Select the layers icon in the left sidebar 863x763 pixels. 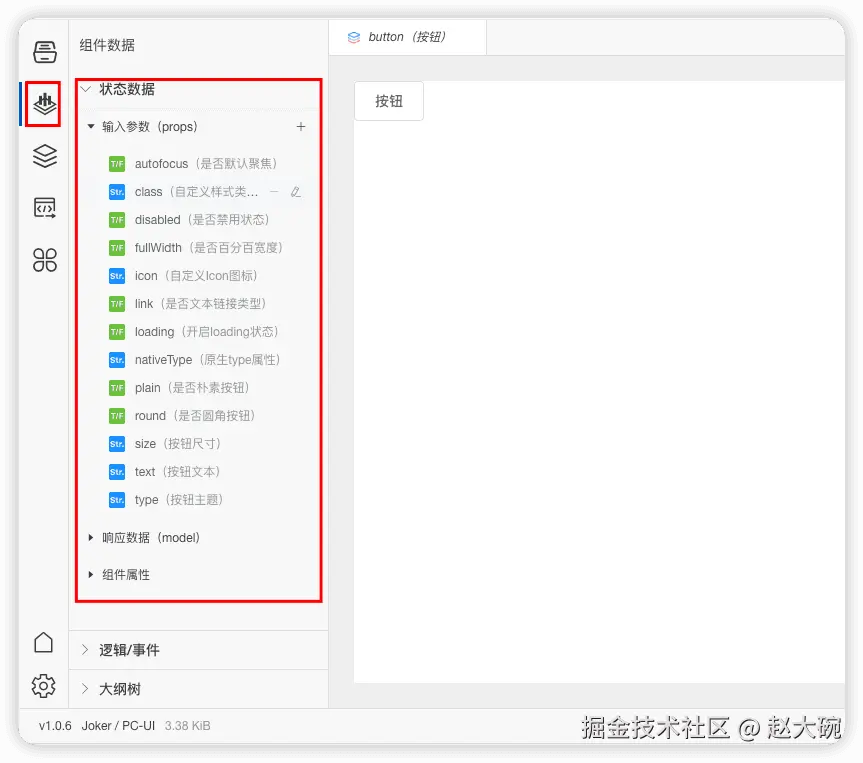pyautogui.click(x=42, y=156)
